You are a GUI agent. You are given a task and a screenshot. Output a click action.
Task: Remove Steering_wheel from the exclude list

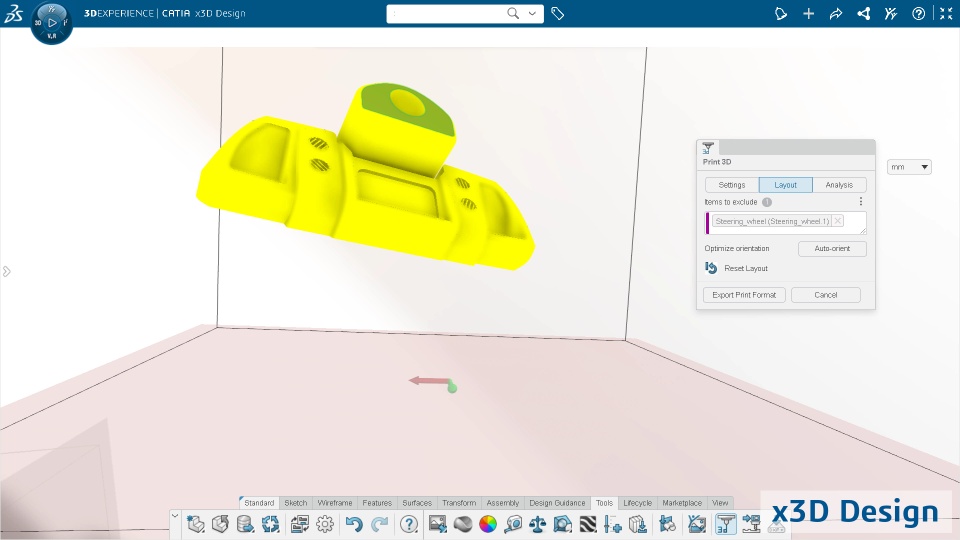click(838, 221)
